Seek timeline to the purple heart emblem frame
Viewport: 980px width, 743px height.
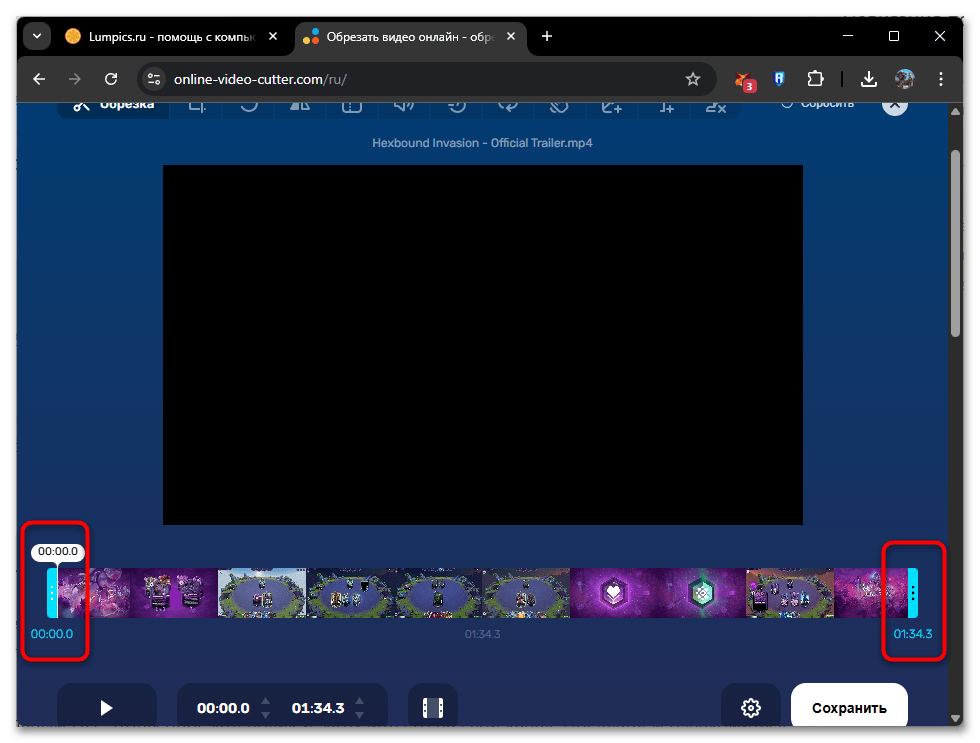[614, 592]
